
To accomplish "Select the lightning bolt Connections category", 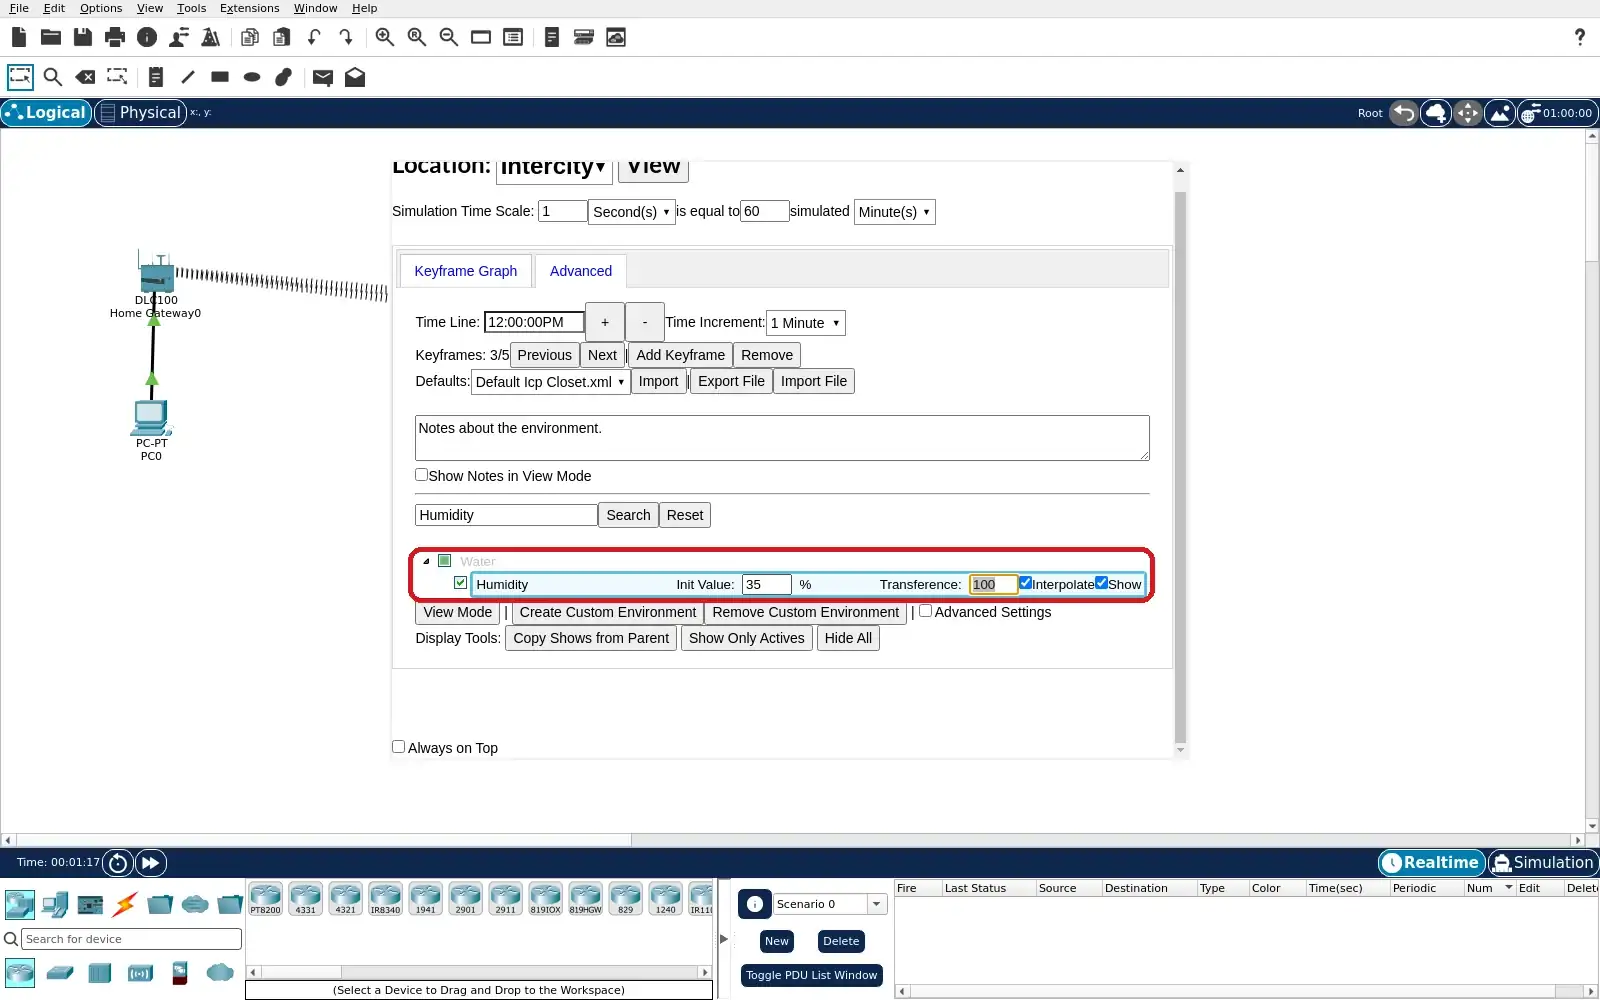I will (125, 905).
